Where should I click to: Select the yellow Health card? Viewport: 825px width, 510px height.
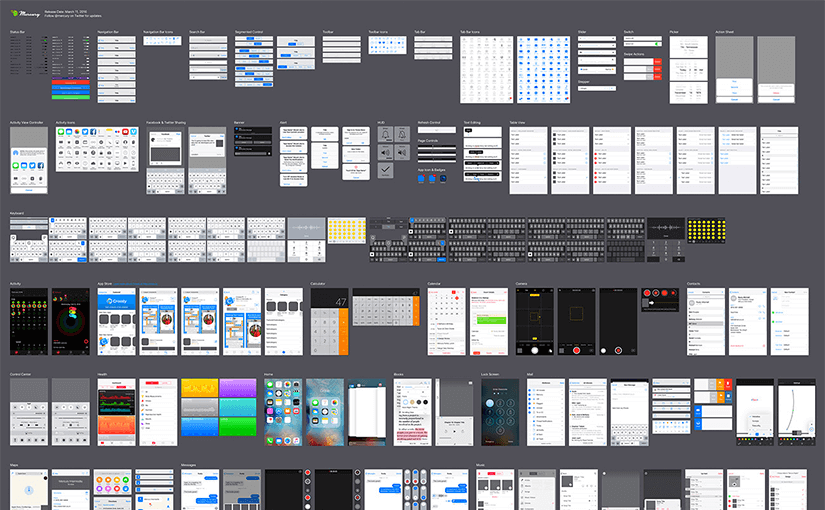click(199, 388)
